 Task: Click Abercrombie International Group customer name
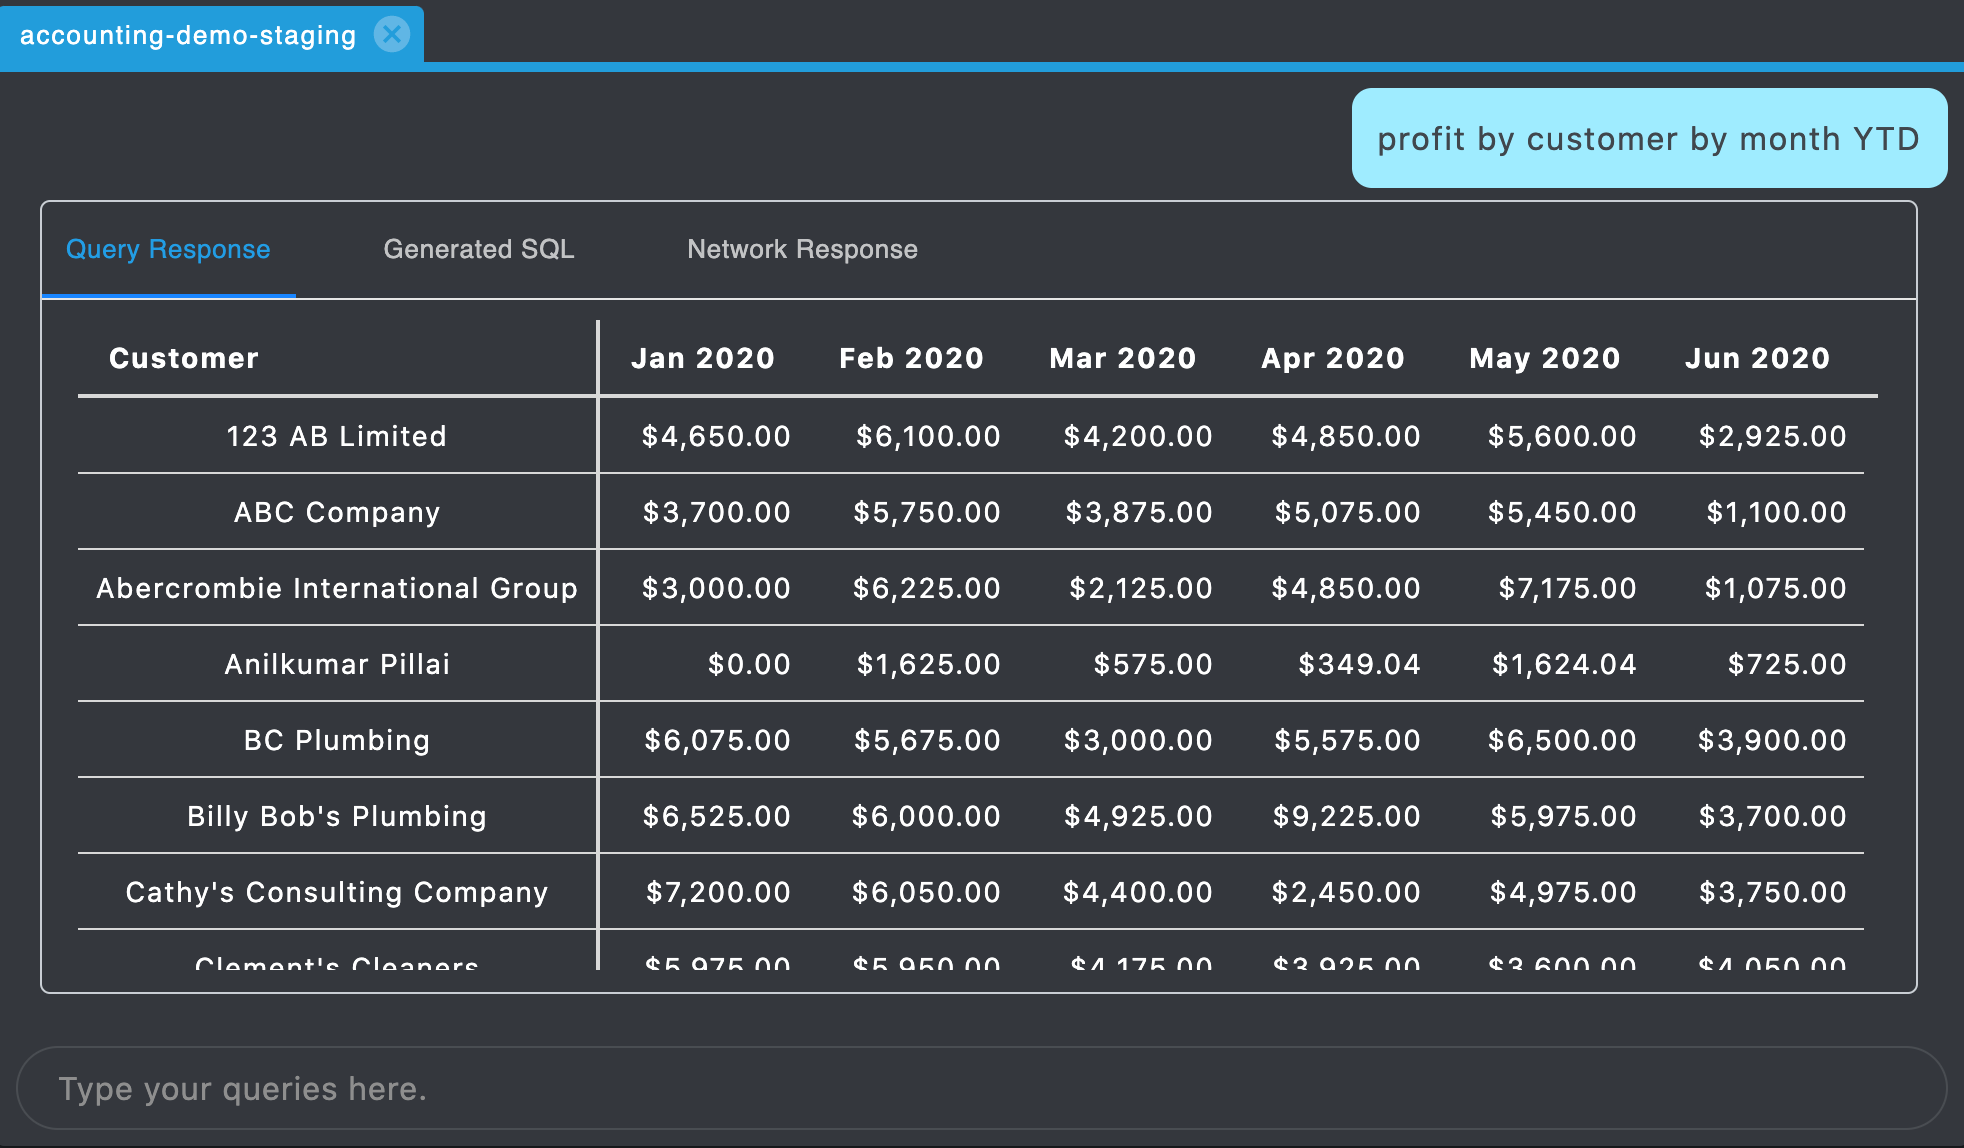click(x=336, y=588)
